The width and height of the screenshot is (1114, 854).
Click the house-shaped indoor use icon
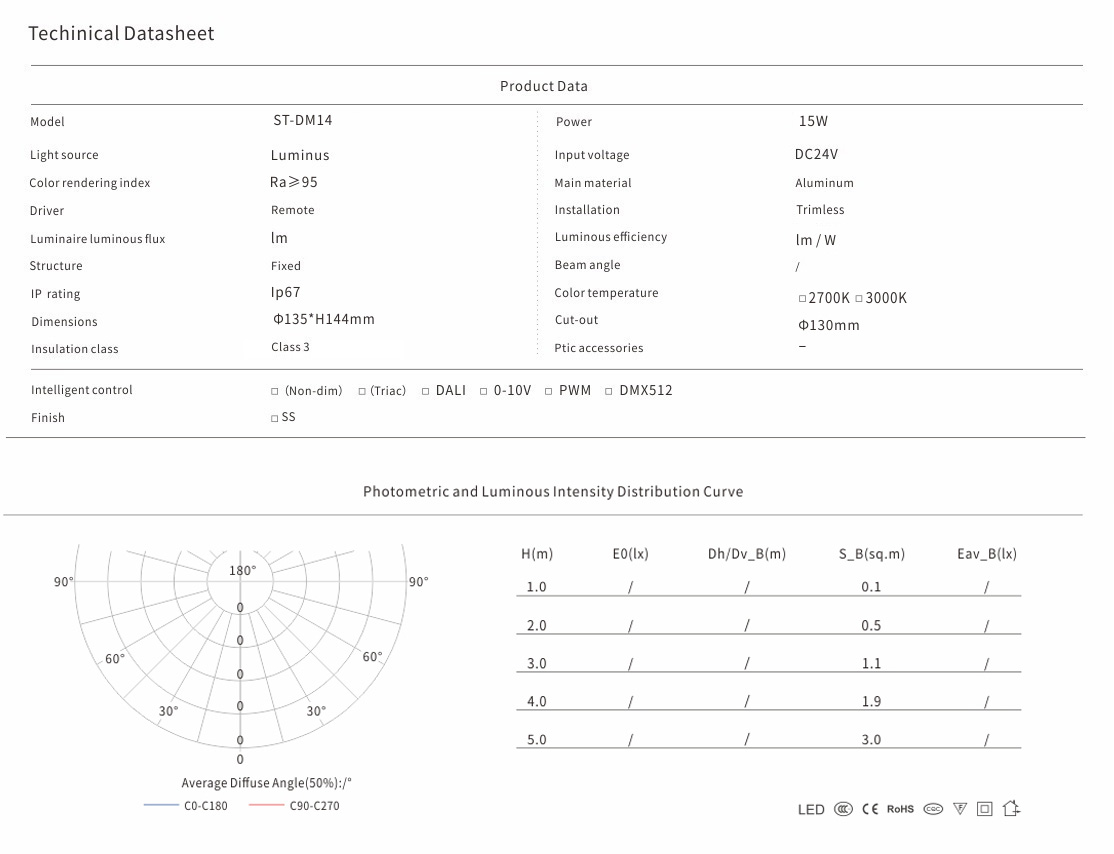click(1011, 808)
